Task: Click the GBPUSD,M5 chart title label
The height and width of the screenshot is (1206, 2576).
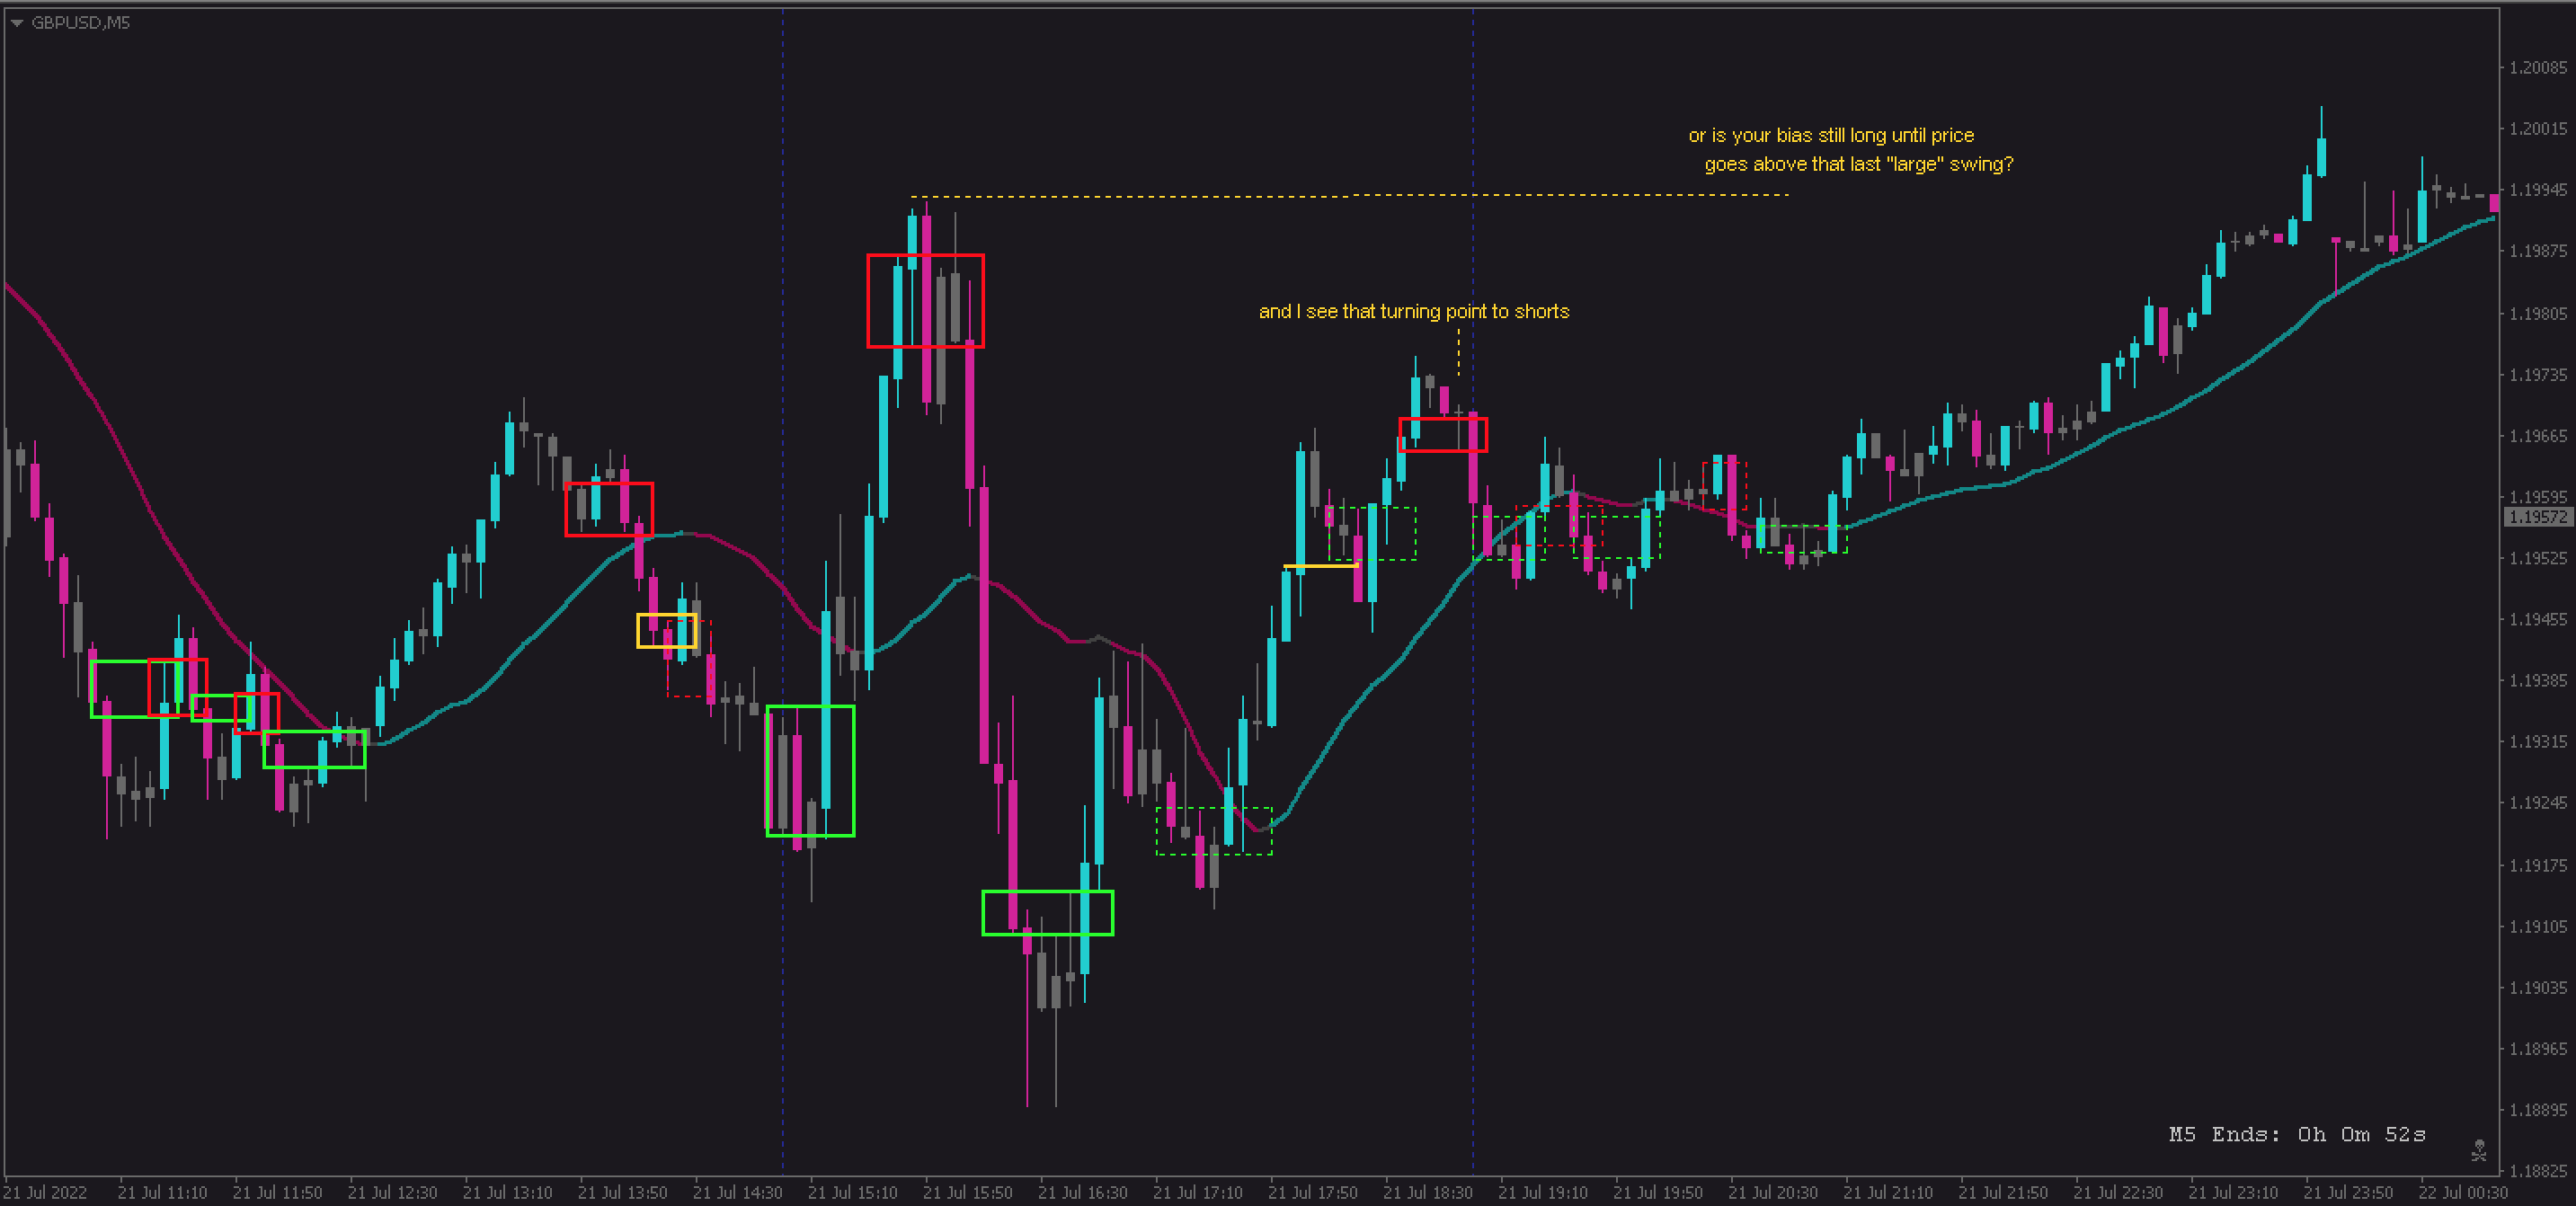Action: pyautogui.click(x=81, y=23)
